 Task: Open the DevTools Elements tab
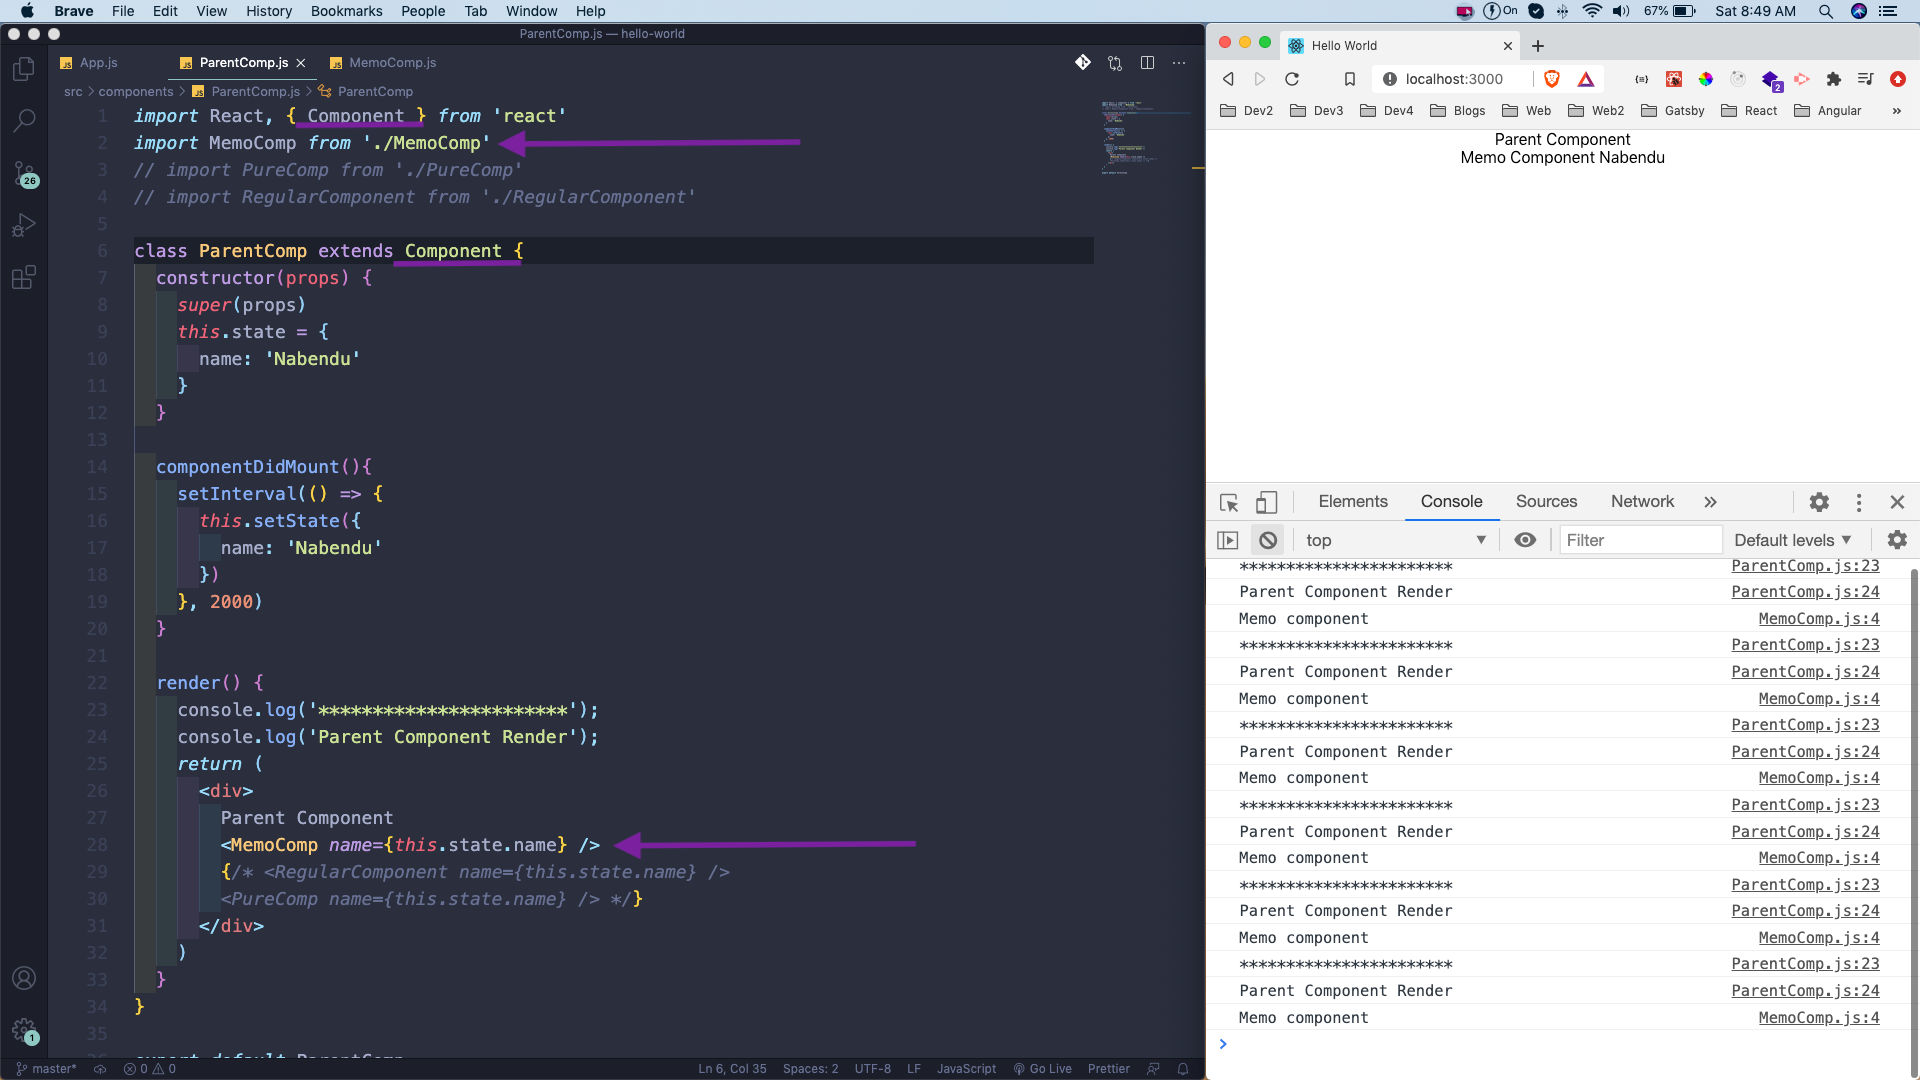click(x=1353, y=502)
